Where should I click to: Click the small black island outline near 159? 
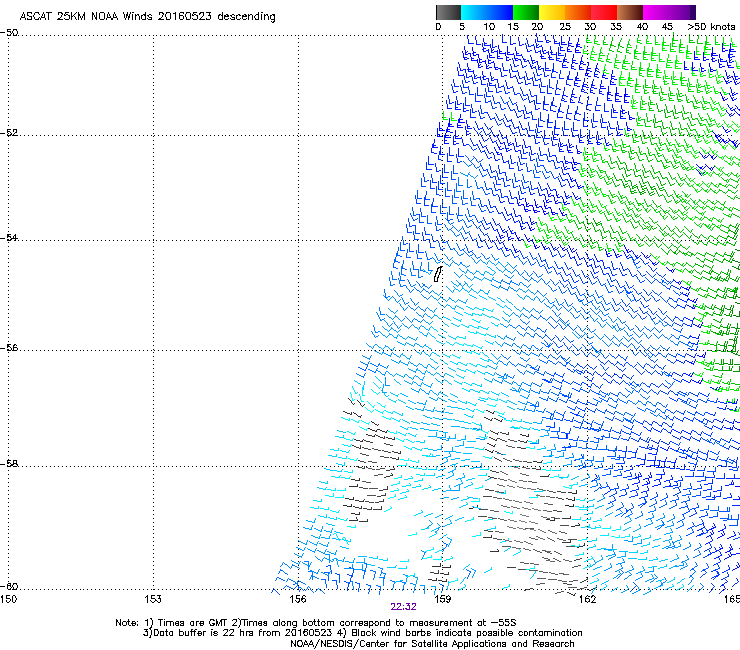tap(438, 274)
